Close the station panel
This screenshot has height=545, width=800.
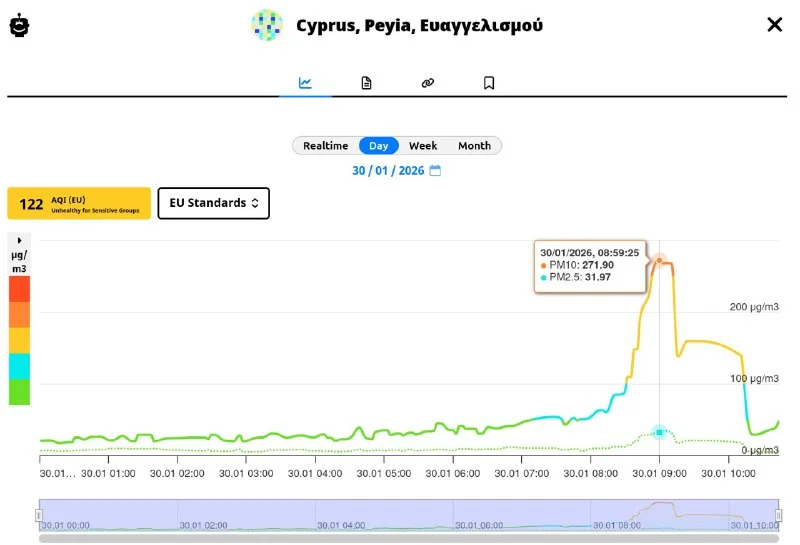click(x=774, y=25)
